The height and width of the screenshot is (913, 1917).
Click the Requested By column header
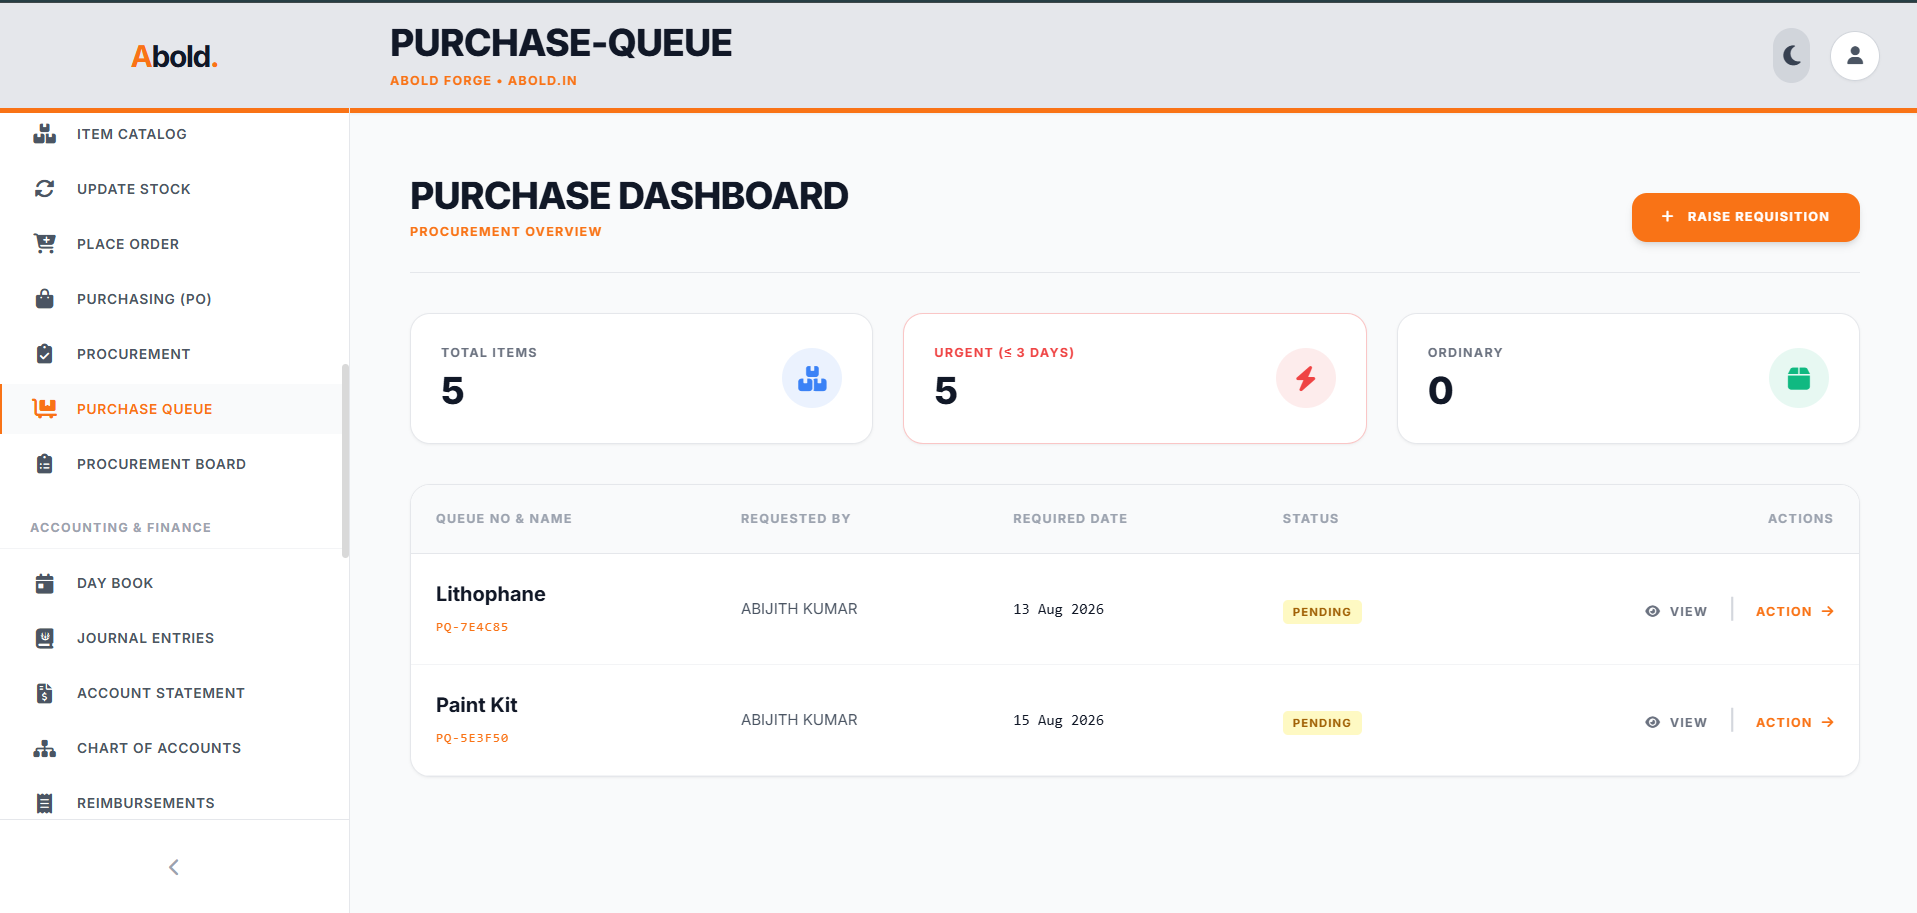795,518
